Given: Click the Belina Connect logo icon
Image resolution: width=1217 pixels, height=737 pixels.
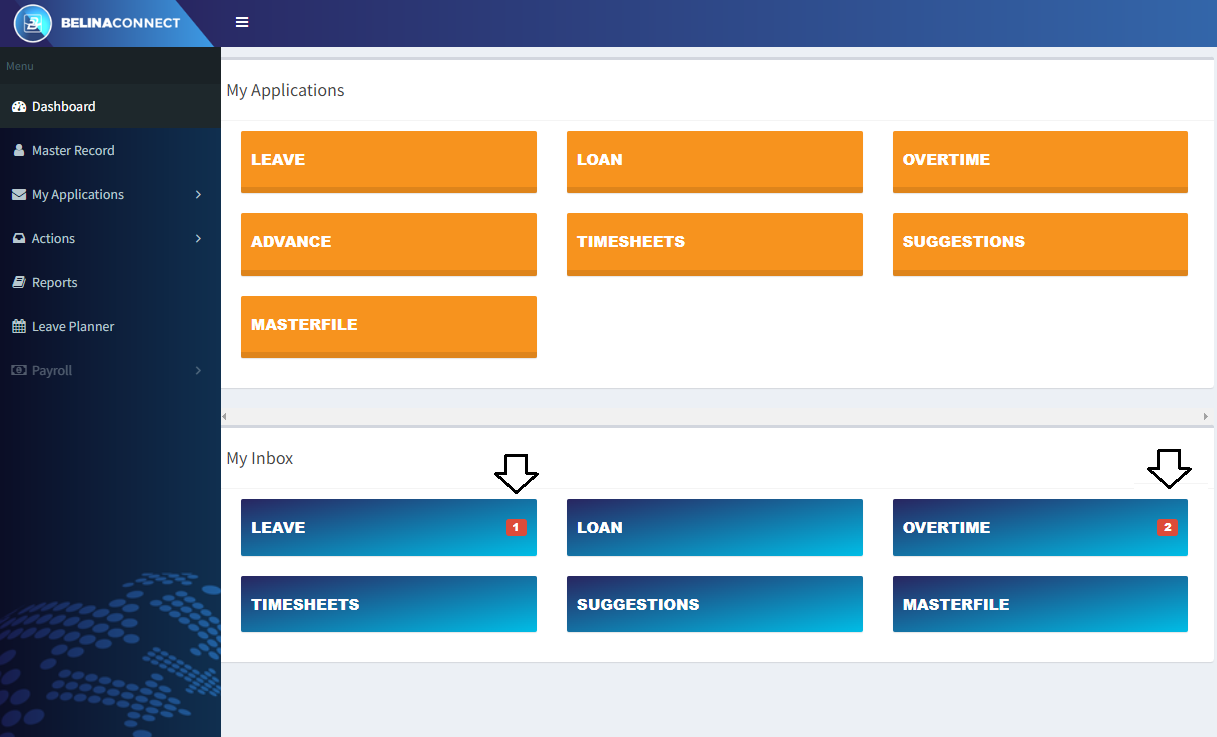Looking at the screenshot, I should [33, 23].
